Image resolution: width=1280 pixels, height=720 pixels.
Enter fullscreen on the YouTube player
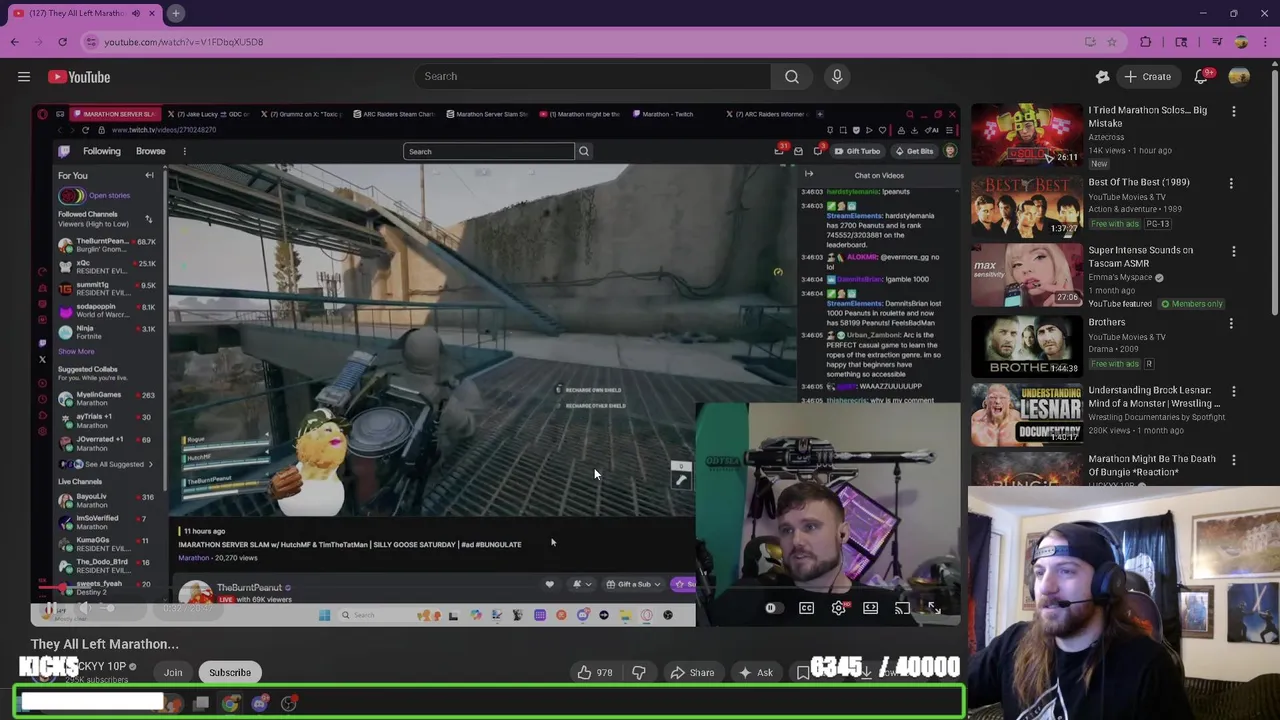click(934, 608)
